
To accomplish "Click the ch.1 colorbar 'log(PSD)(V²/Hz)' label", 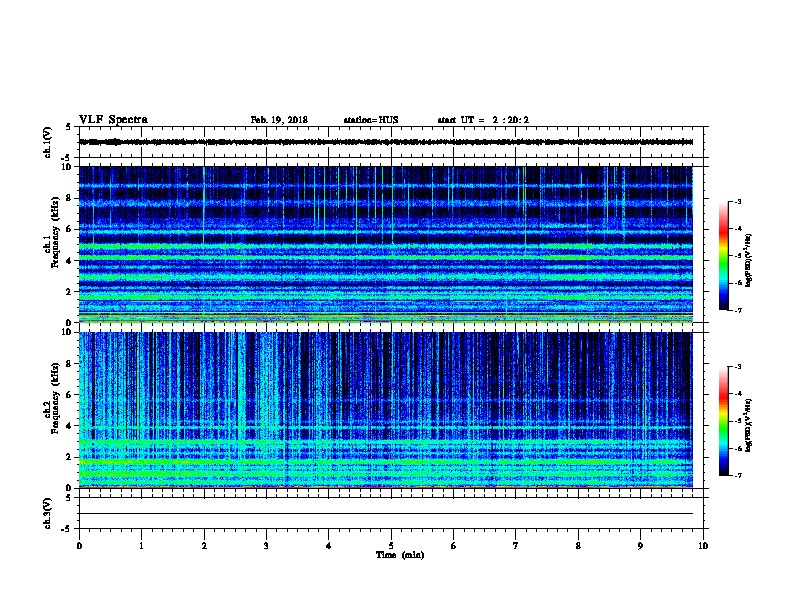I will [x=748, y=260].
